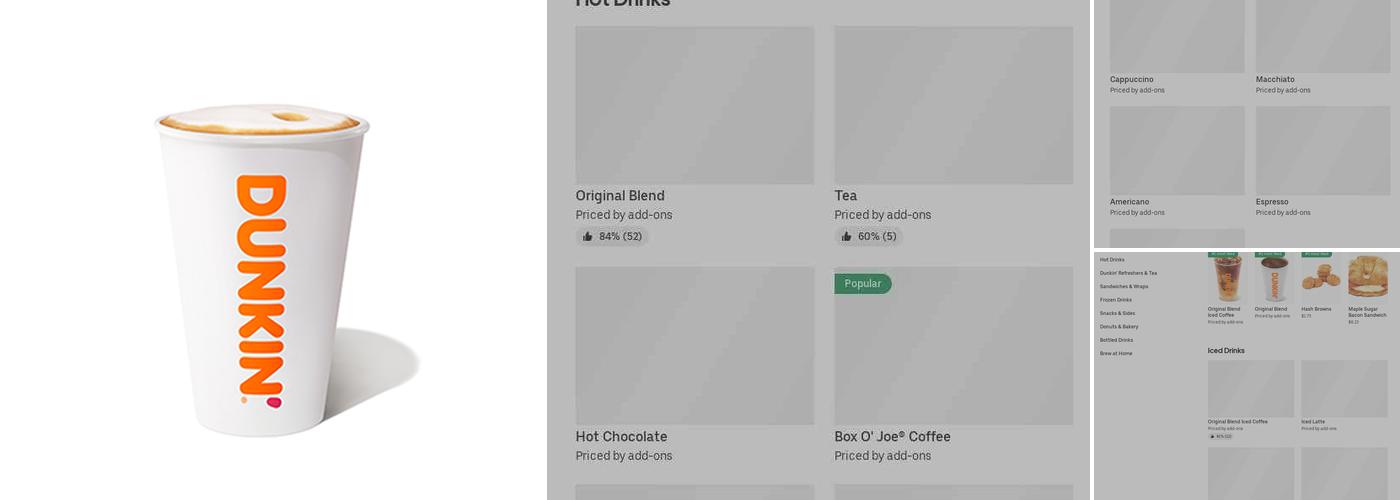Click the thumbs-up icon under Tea

click(847, 237)
